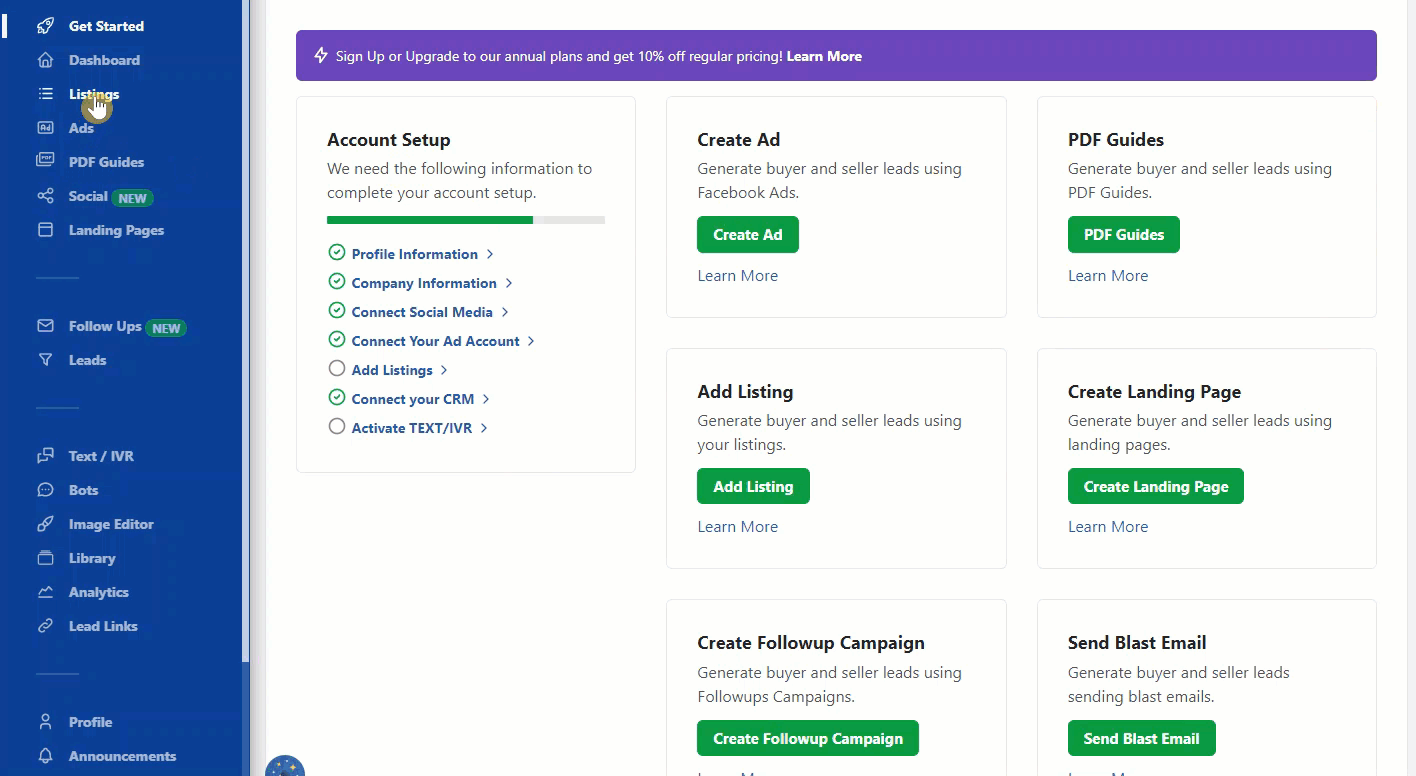
Task: Open Dashboard via the home icon
Action: pos(45,60)
